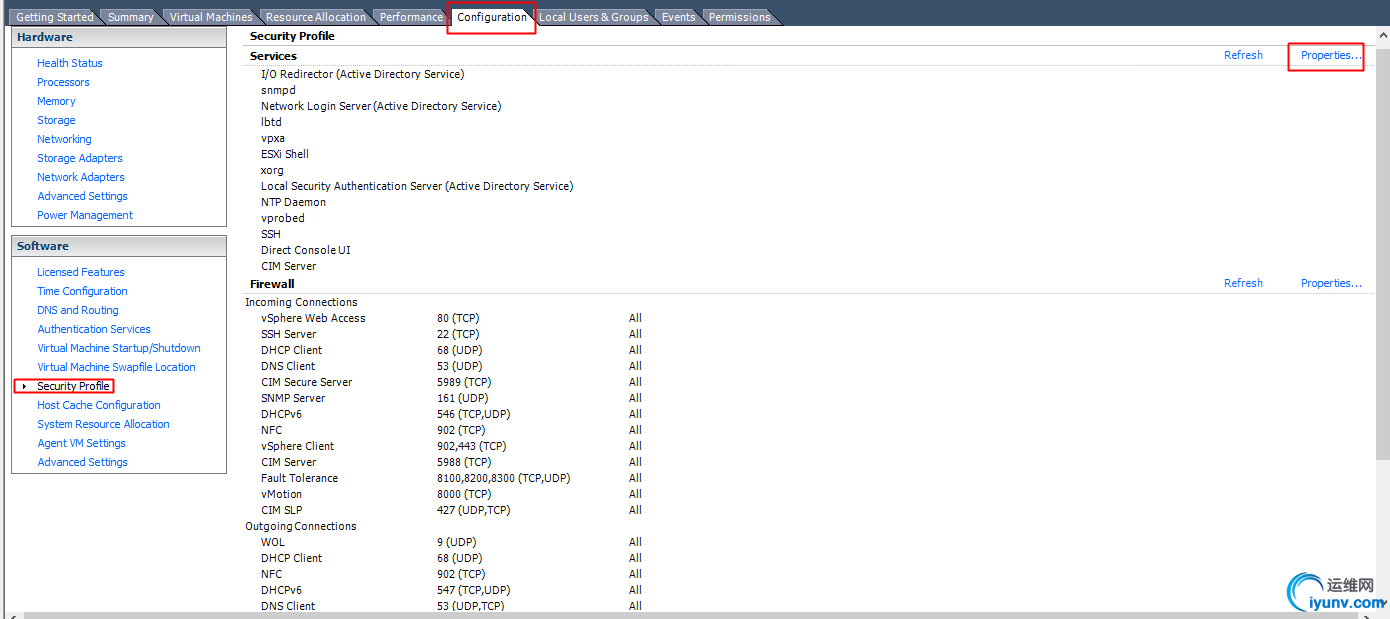Open DNS and Routing
1390x619 pixels.
click(78, 310)
